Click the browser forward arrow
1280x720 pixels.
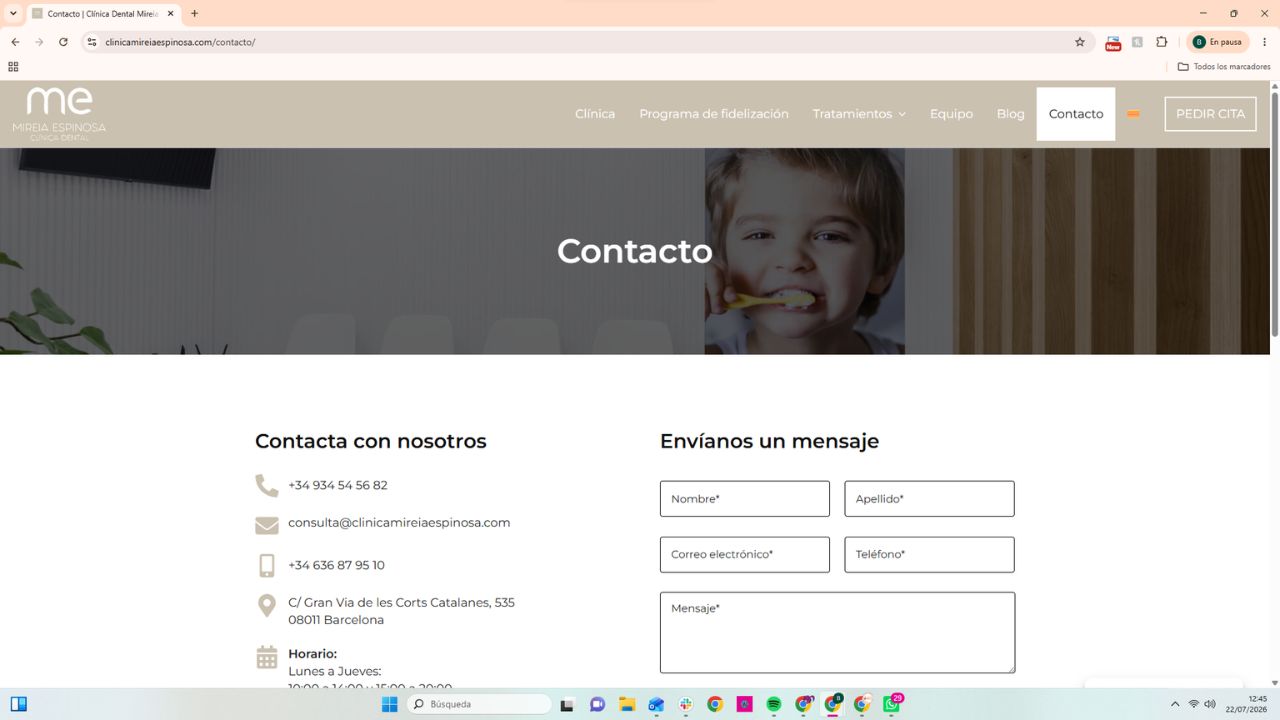pyautogui.click(x=39, y=42)
